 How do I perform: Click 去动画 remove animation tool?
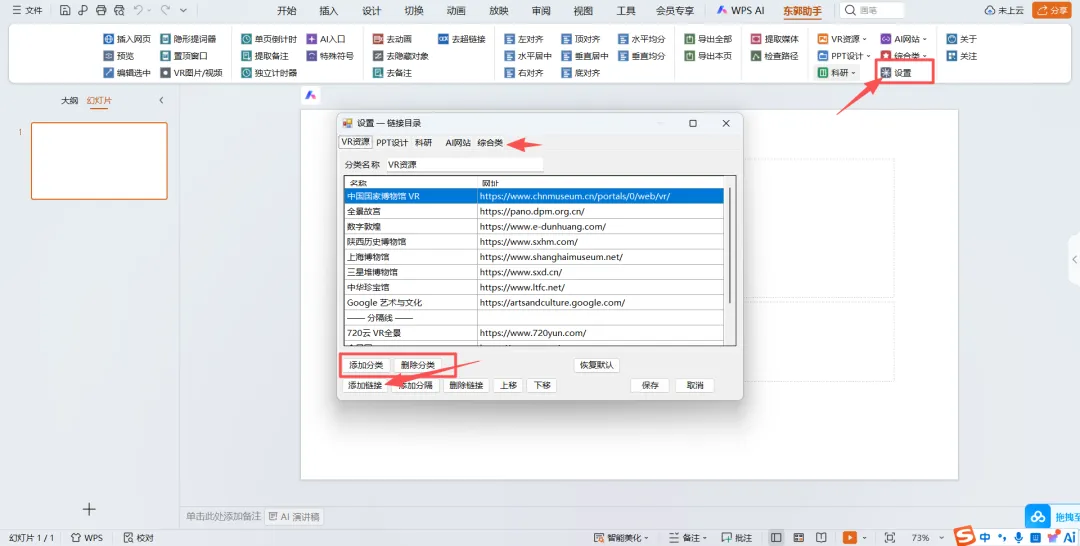pyautogui.click(x=393, y=39)
